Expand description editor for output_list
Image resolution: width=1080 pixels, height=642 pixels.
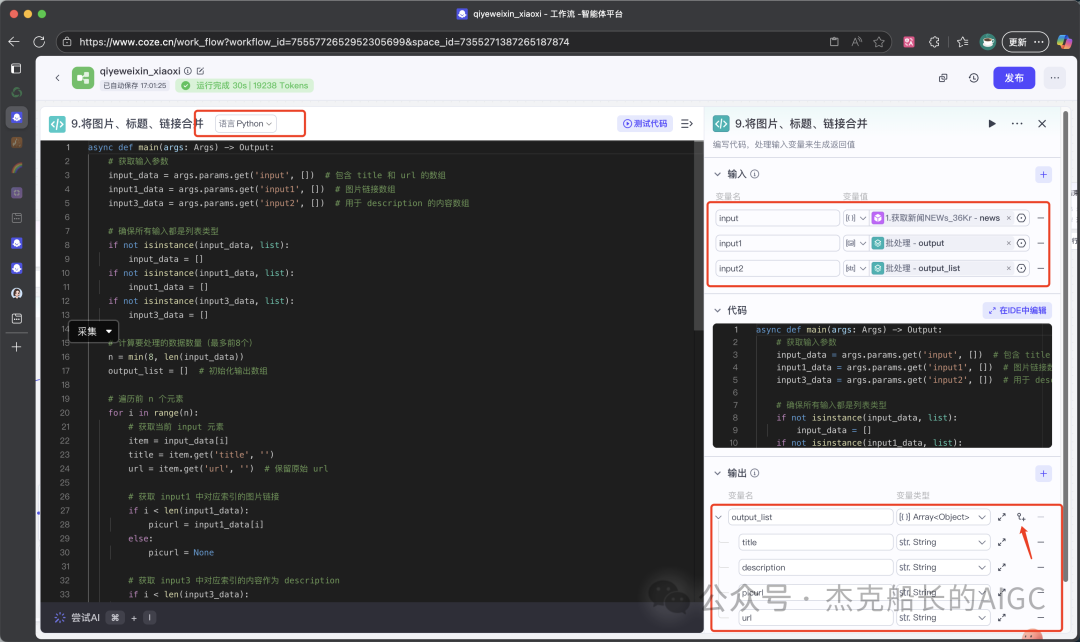1001,517
